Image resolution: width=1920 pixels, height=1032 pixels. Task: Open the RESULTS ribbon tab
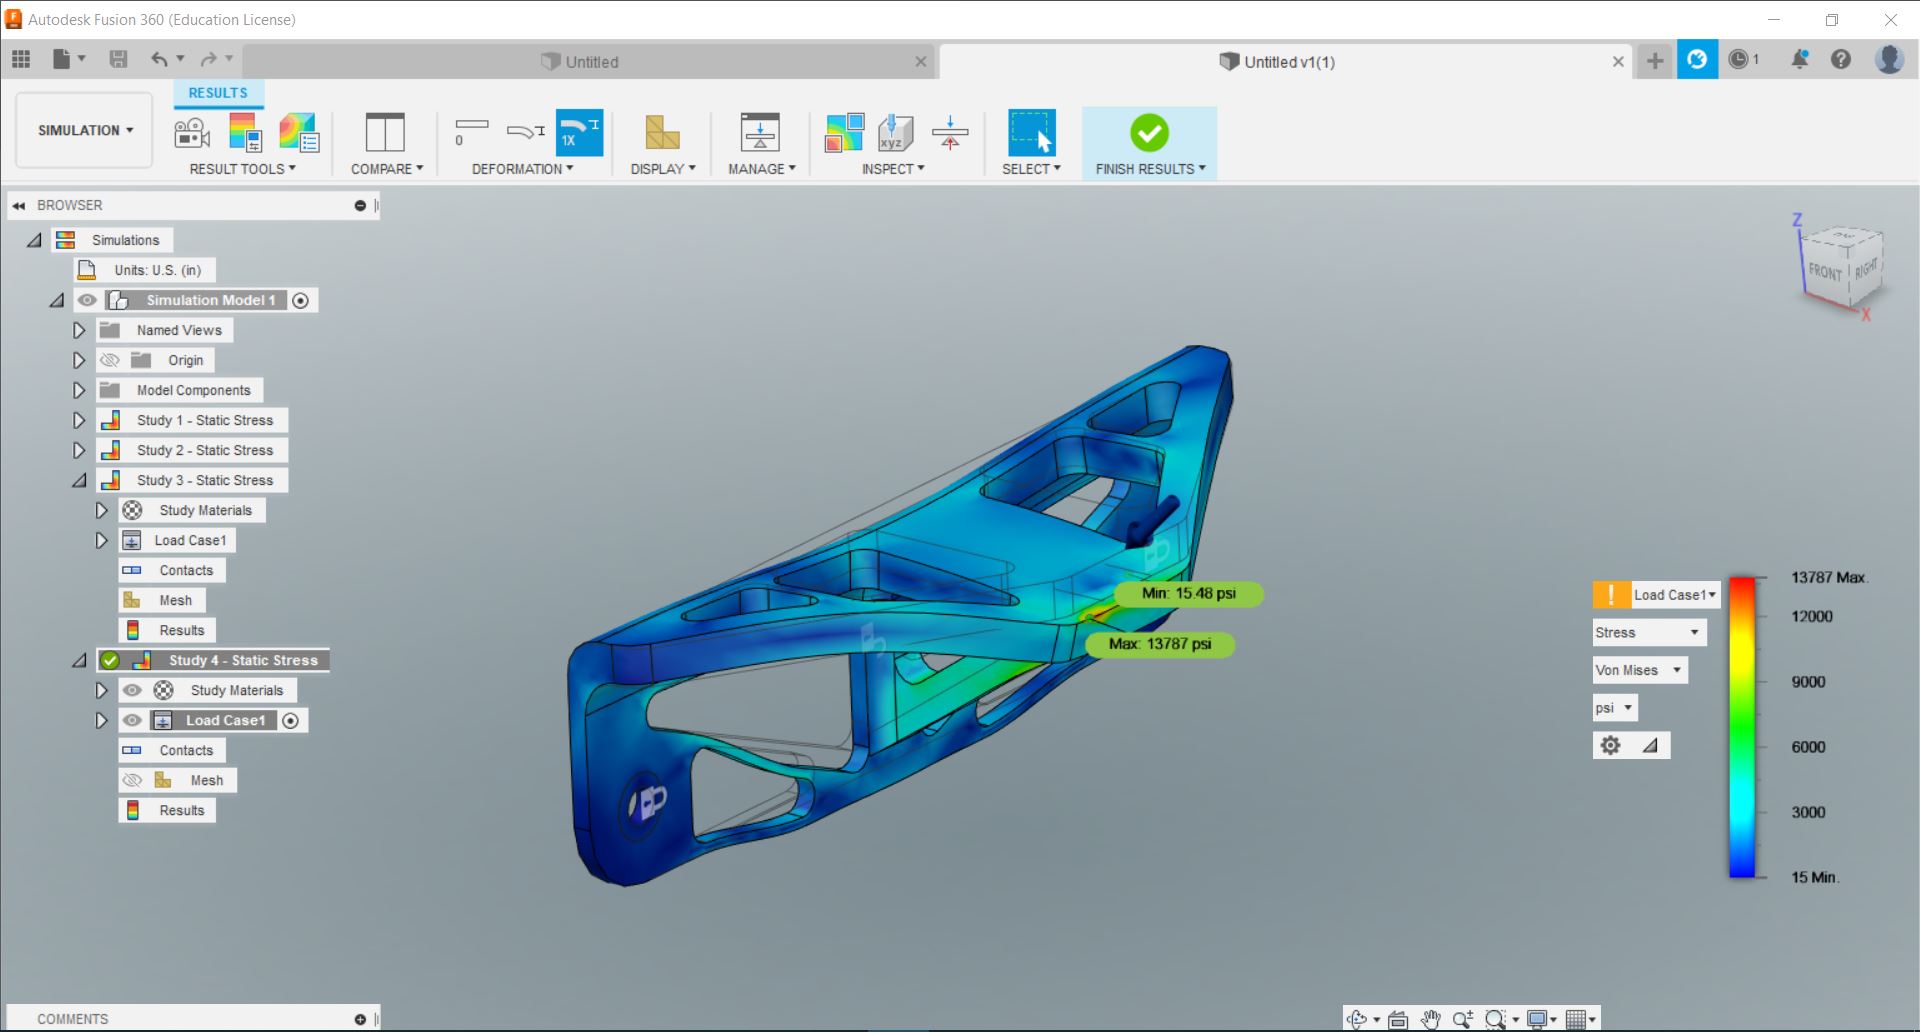coord(217,93)
